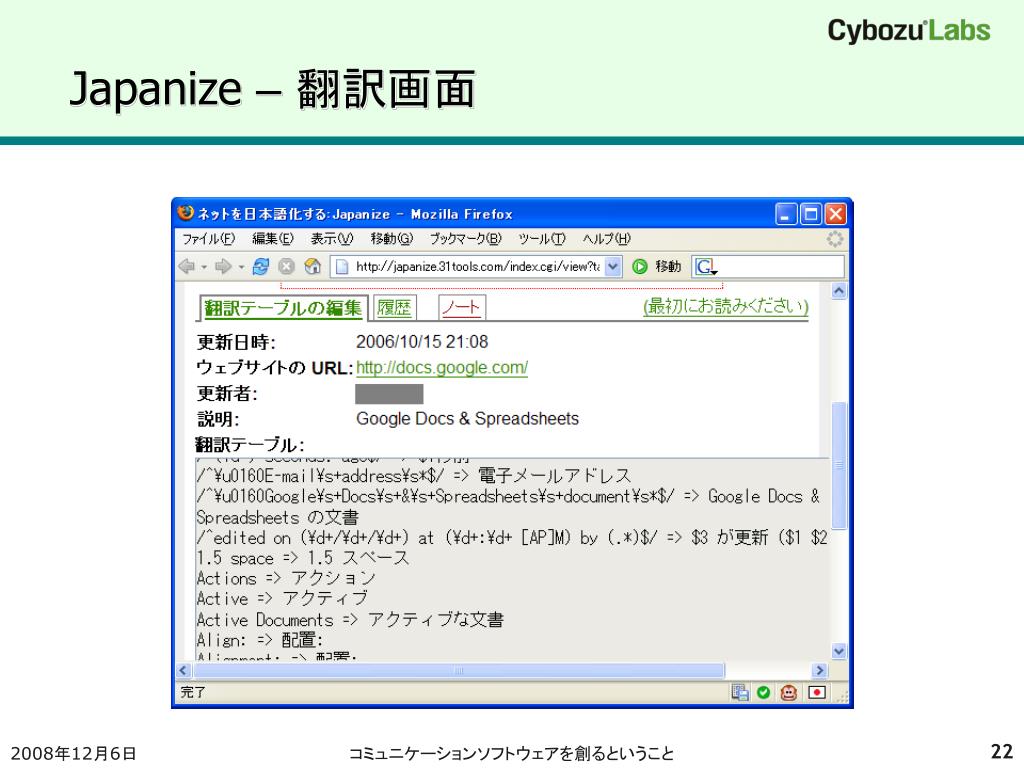This screenshot has width=1024, height=768.
Task: Click the Japanese flag Japanize status icon
Action: [817, 692]
